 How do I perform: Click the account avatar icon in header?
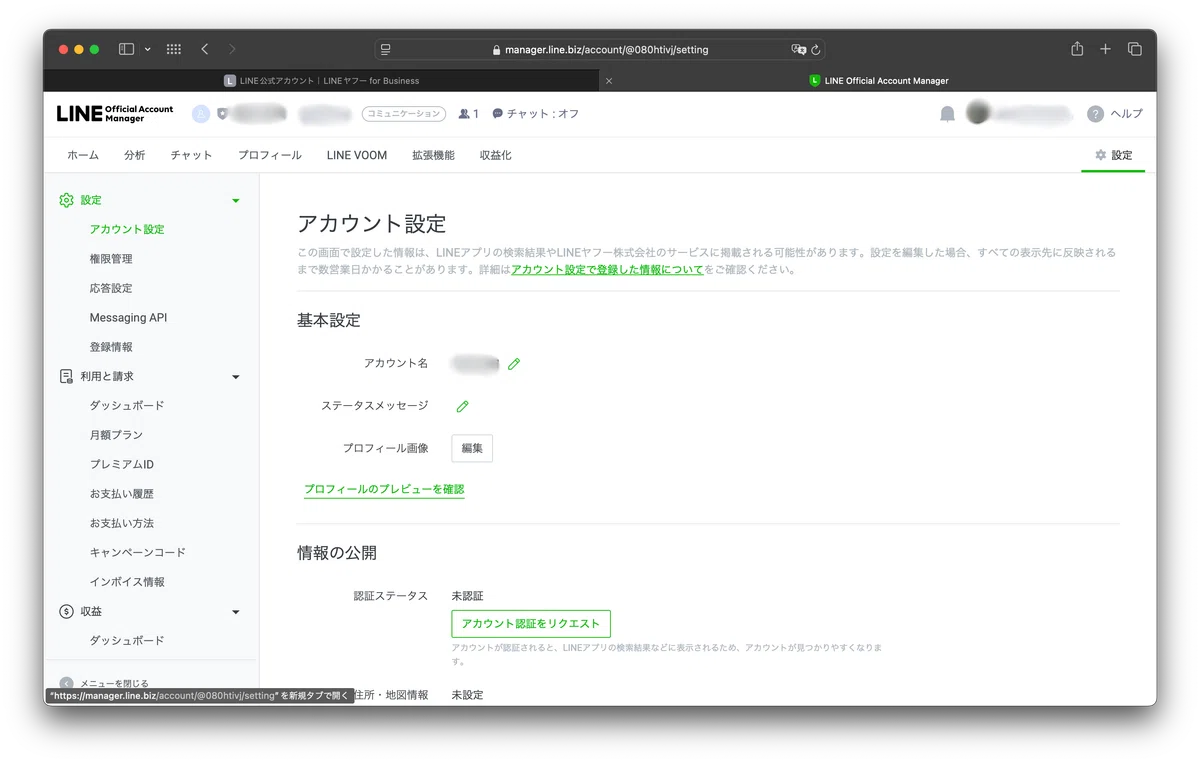201,114
